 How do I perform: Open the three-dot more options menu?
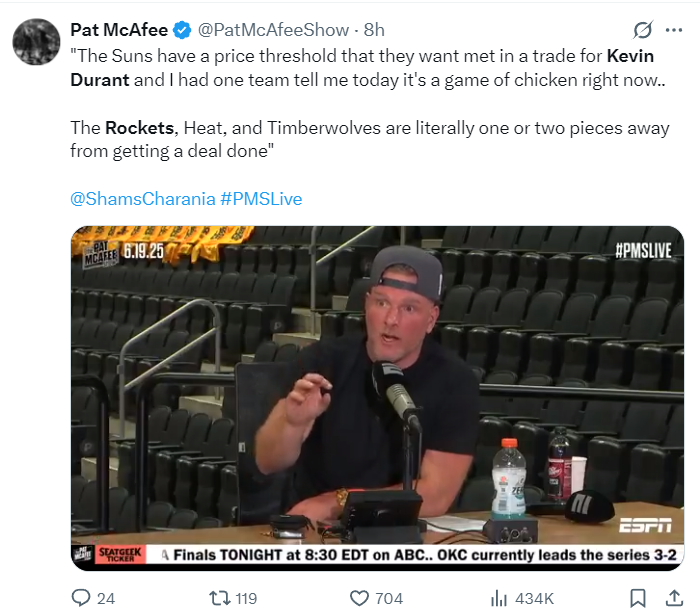[x=674, y=31]
